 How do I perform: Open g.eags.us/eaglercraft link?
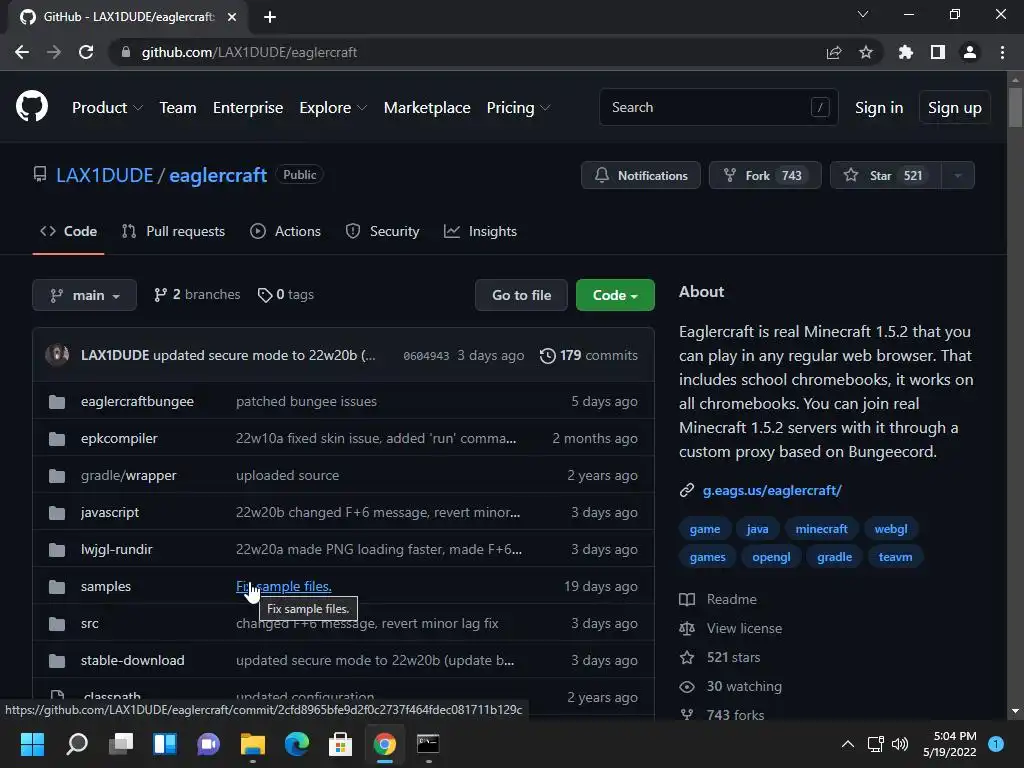coord(772,490)
